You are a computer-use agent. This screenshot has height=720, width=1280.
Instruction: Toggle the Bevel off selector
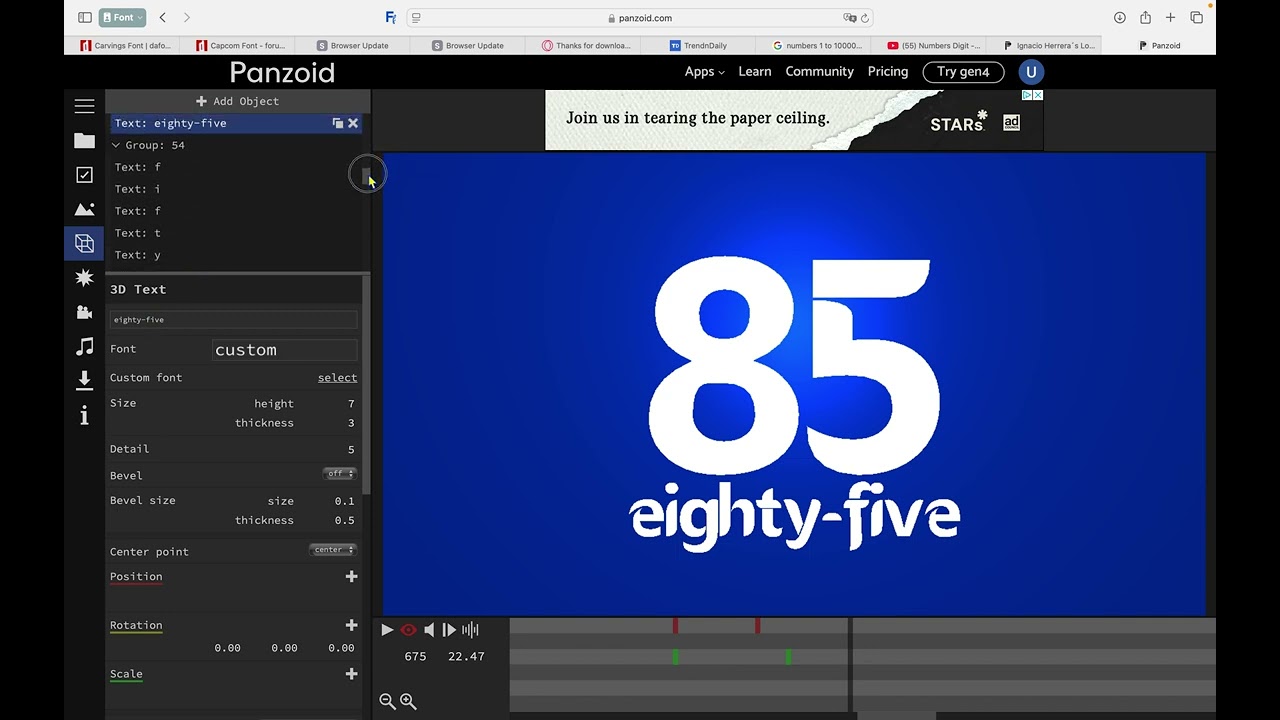[x=340, y=474]
